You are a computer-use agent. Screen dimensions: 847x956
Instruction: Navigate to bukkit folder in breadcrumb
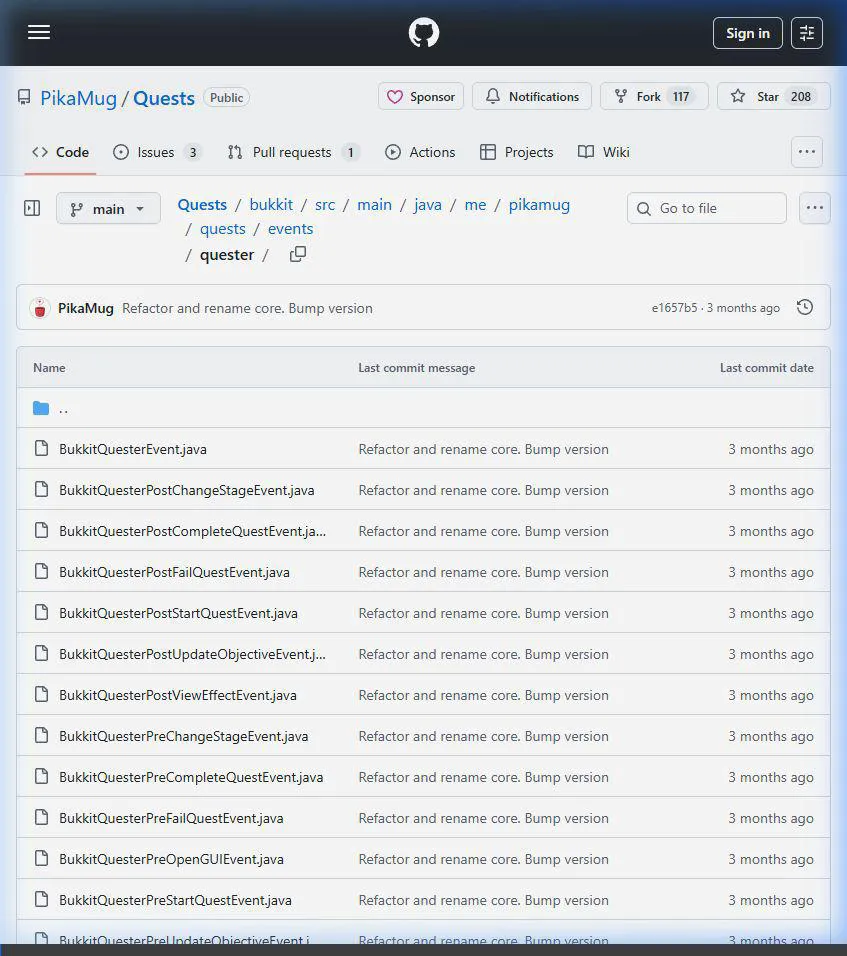tap(271, 205)
